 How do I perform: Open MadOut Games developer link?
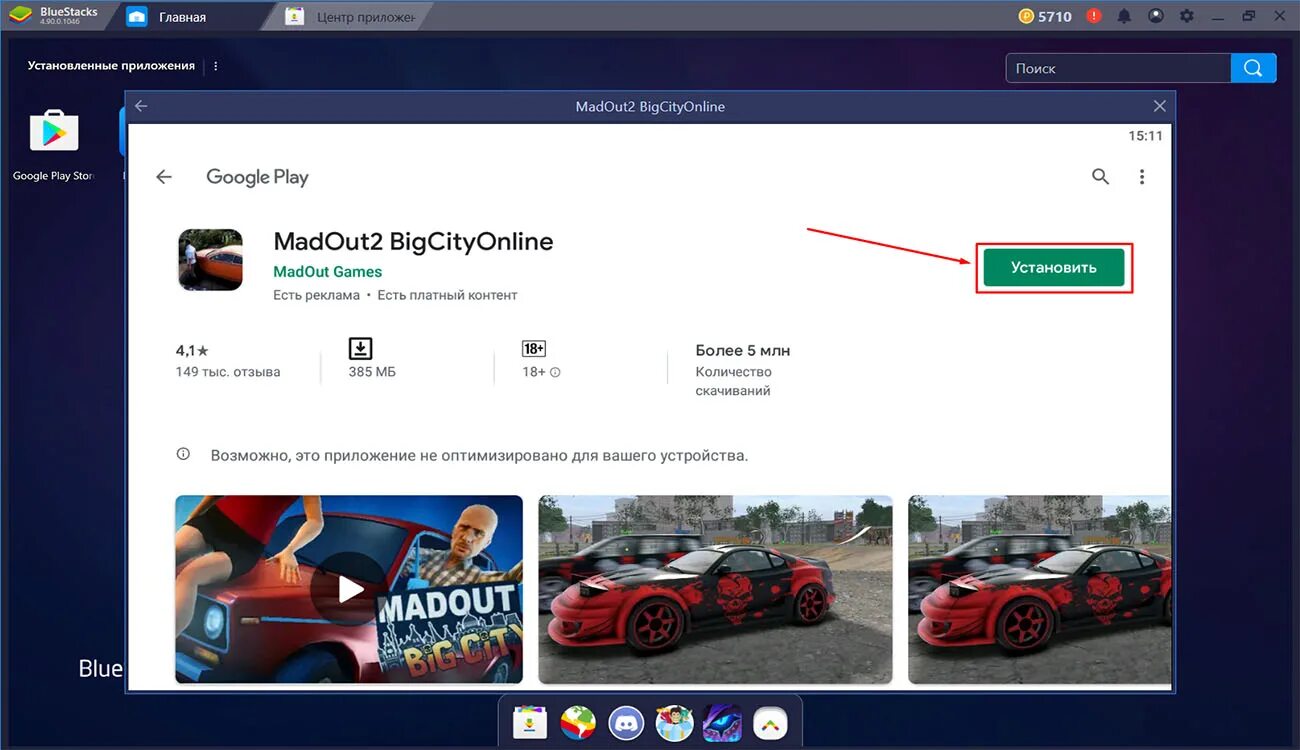tap(327, 272)
